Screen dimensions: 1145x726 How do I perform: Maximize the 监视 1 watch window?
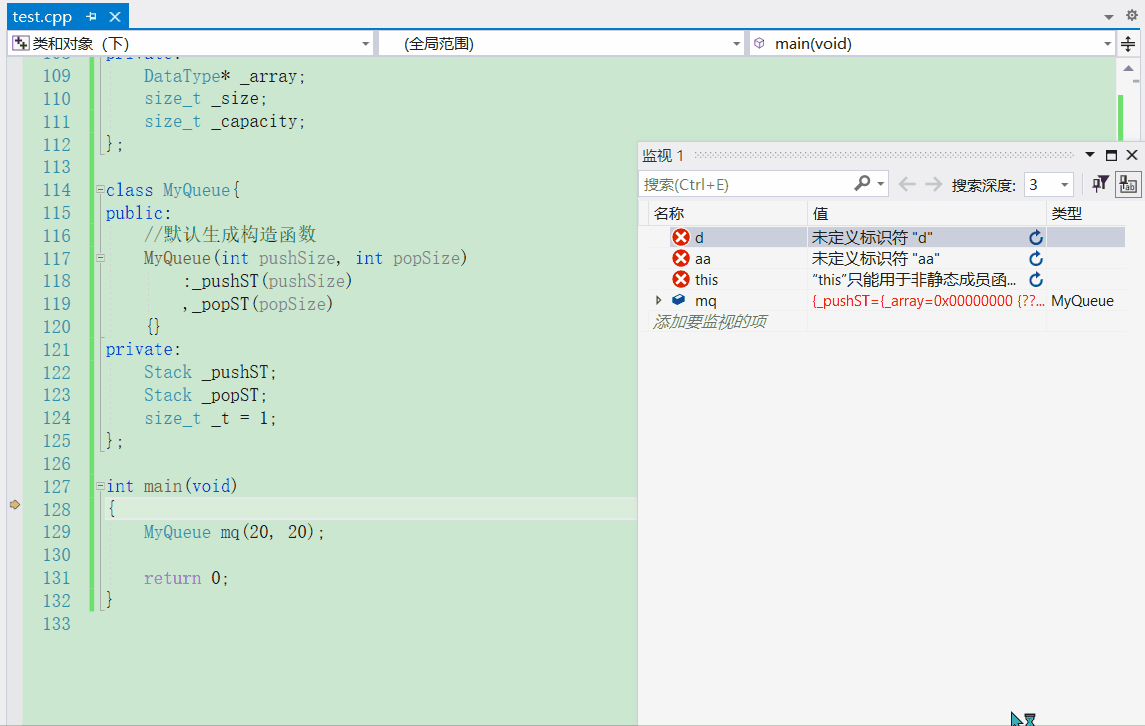tap(1111, 155)
